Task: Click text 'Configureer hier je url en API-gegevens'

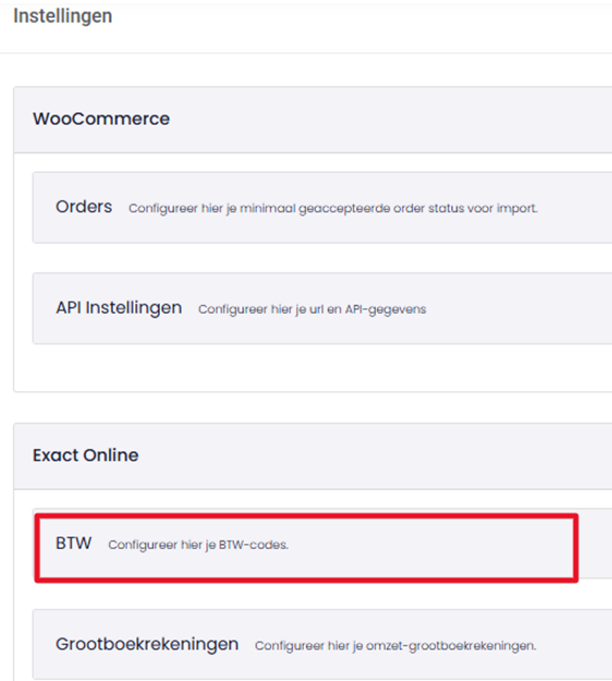Action: 312,309
